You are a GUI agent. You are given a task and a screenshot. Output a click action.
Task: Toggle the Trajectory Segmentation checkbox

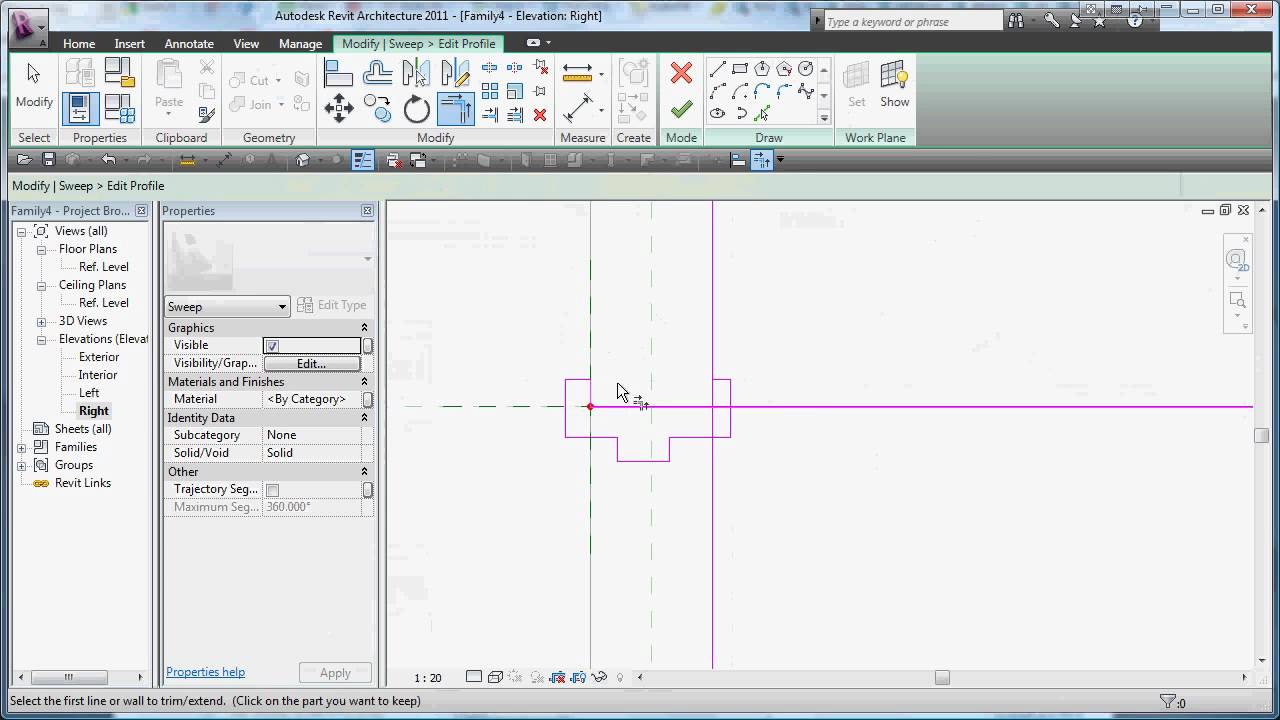click(272, 490)
